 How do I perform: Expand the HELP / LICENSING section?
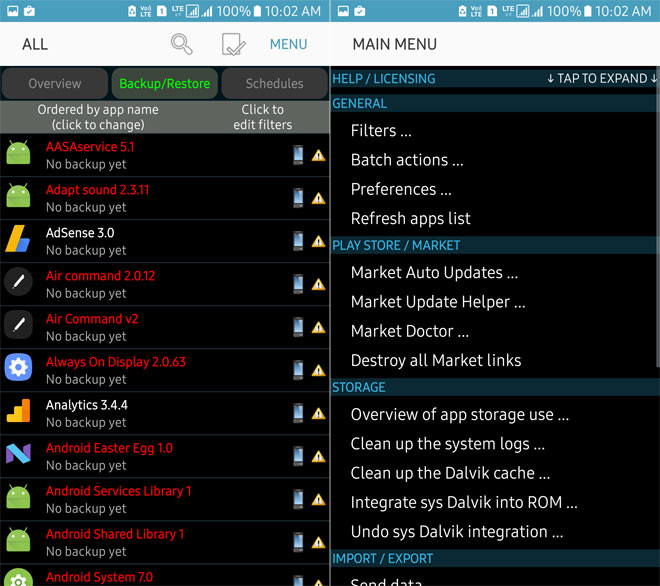[x=494, y=79]
